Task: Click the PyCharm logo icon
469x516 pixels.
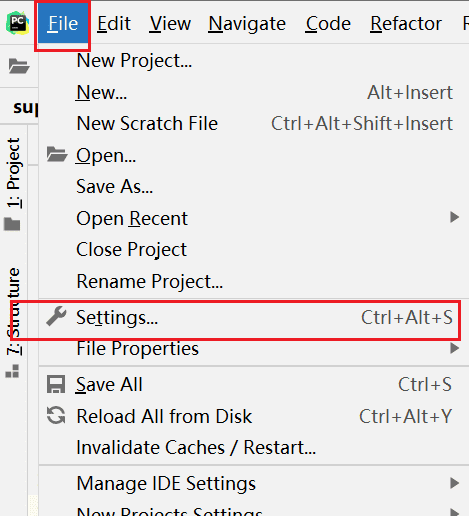Action: 17,23
